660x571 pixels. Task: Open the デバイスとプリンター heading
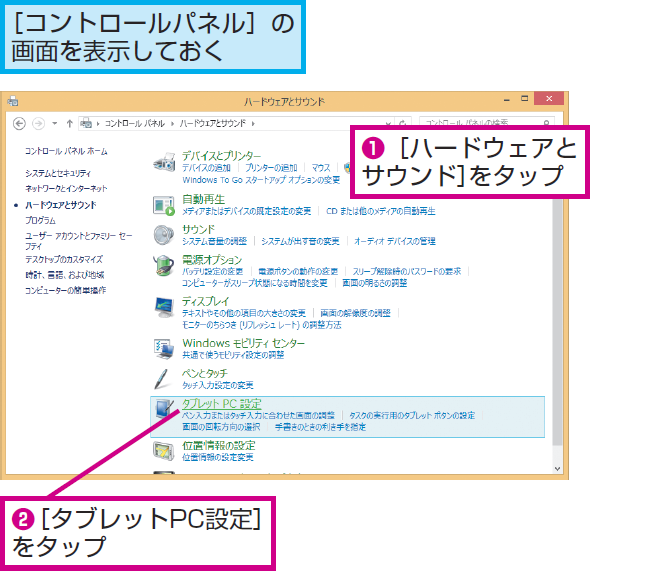pyautogui.click(x=221, y=156)
